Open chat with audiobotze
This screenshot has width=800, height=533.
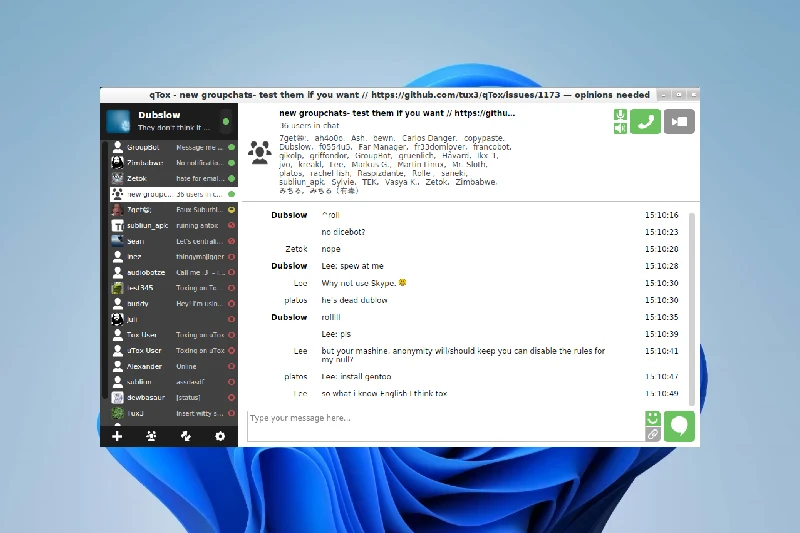pyautogui.click(x=173, y=272)
